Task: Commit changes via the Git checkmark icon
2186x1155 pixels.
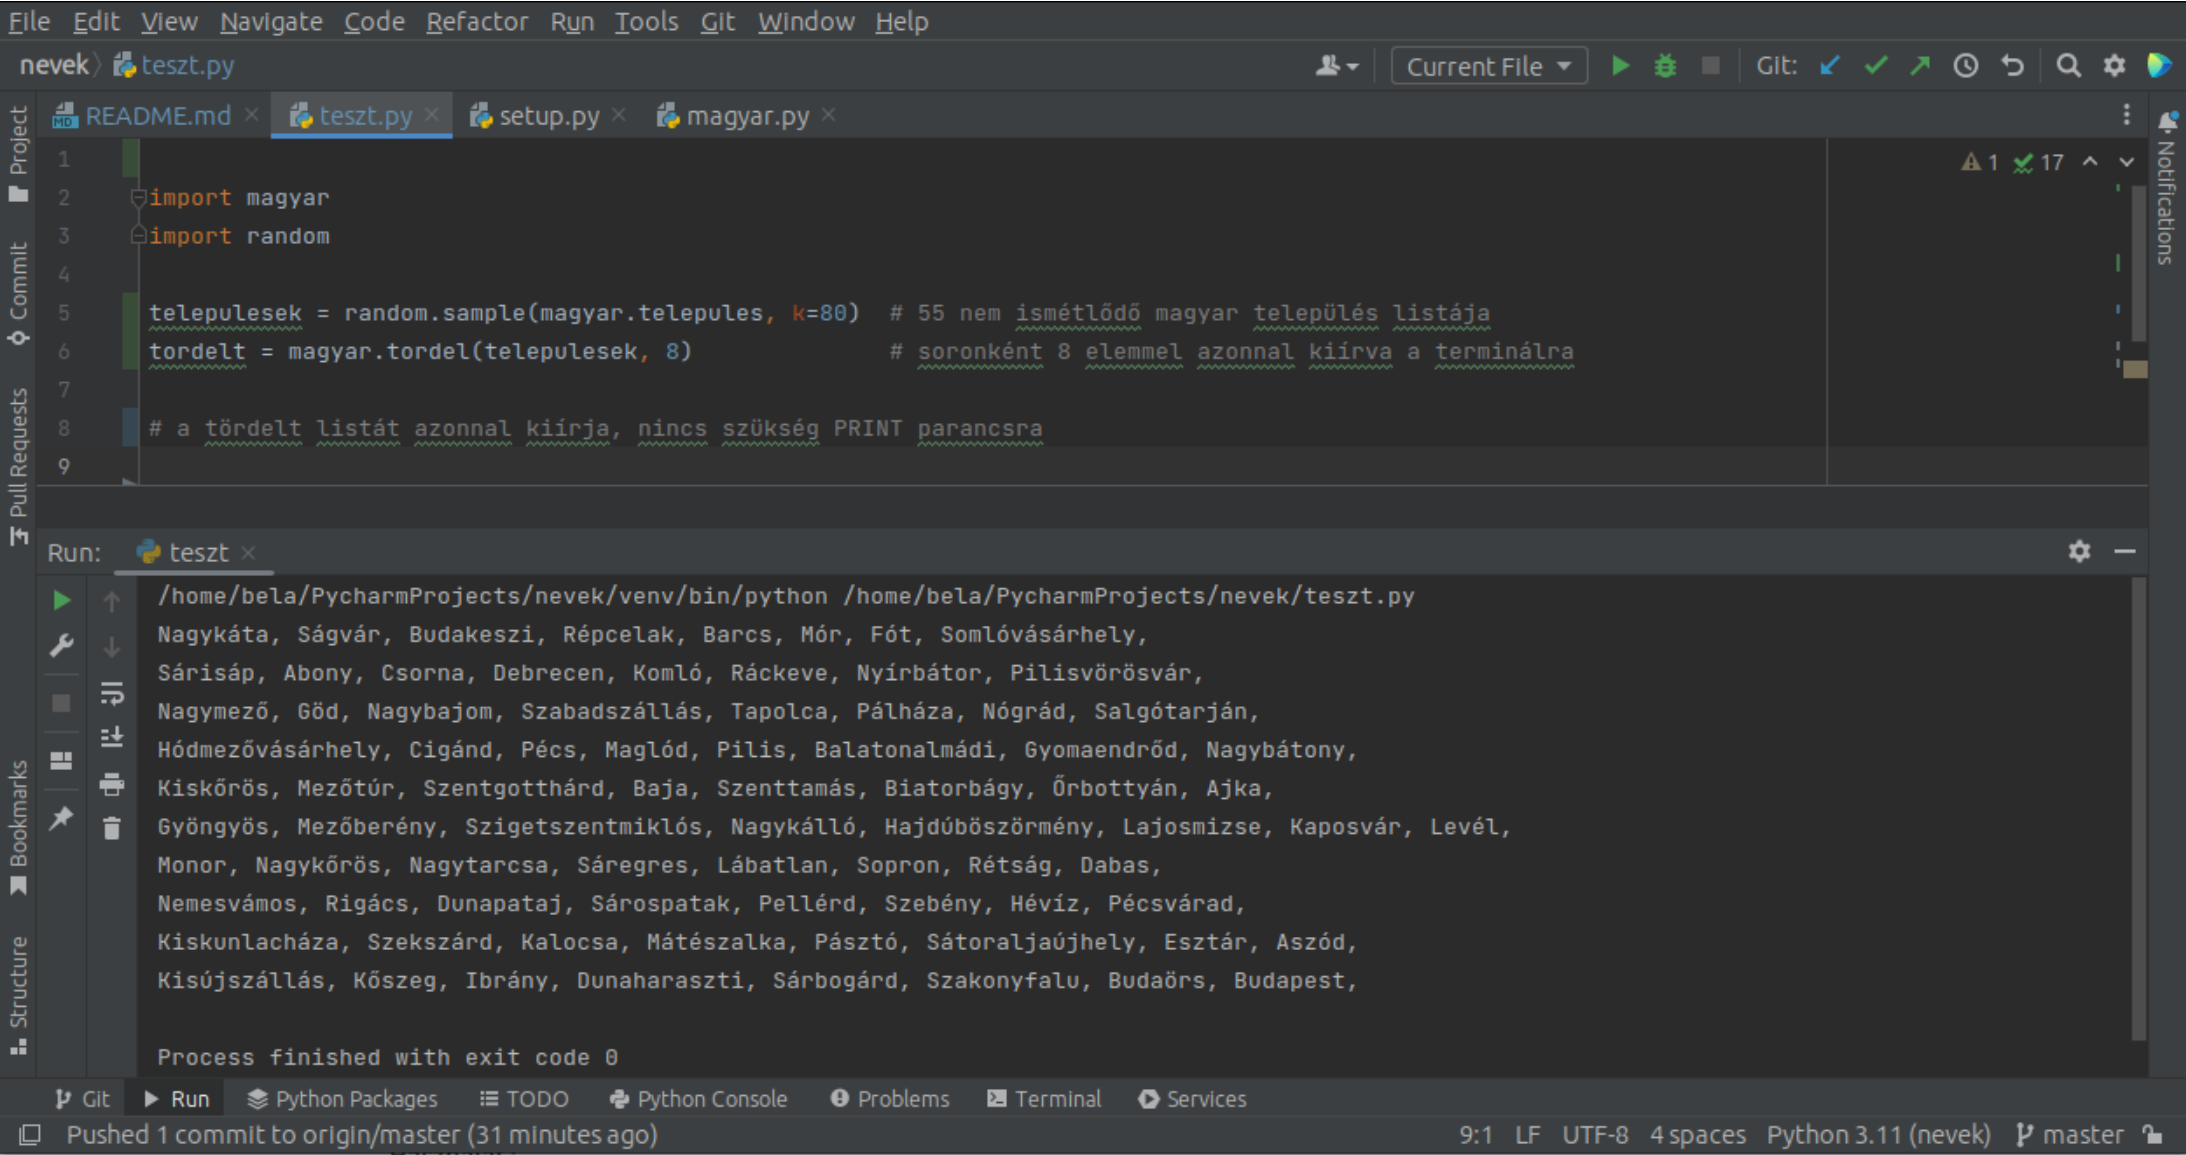Action: 1876,65
